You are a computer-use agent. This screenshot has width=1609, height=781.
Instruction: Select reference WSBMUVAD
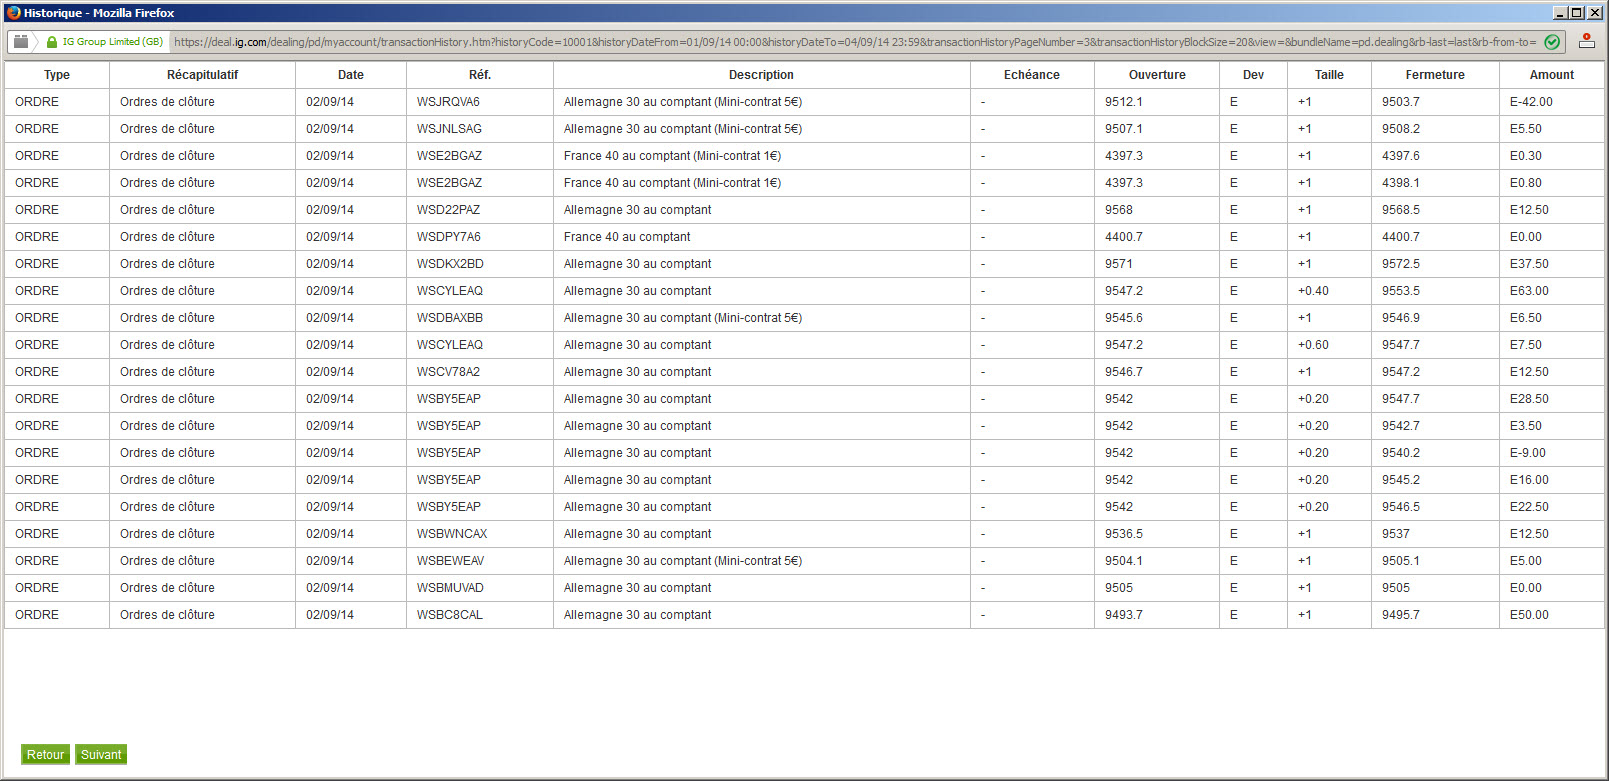pyautogui.click(x=450, y=588)
